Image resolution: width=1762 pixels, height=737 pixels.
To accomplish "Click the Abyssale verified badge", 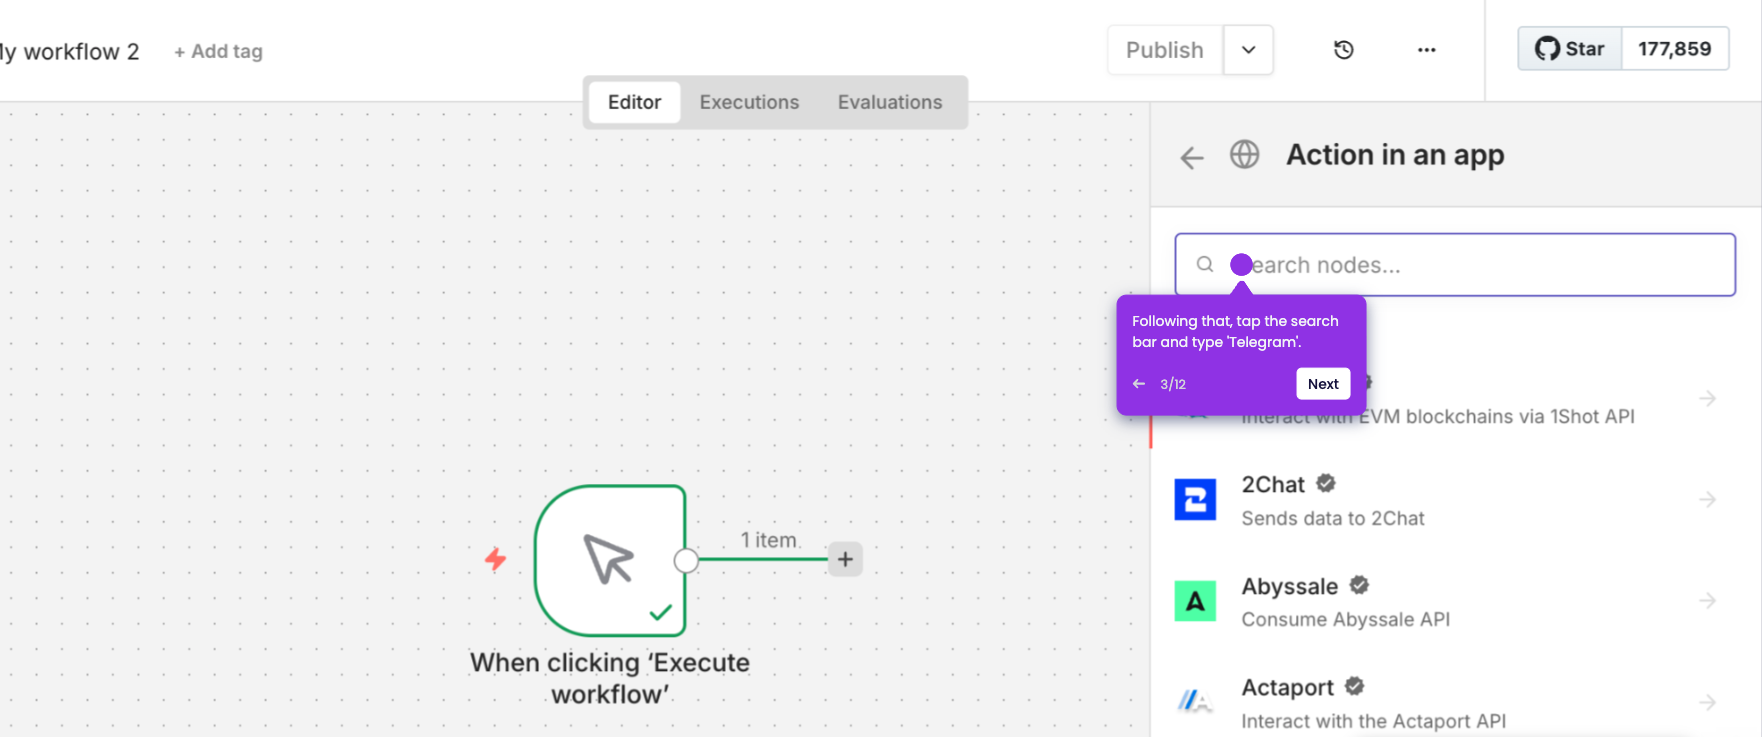I will coord(1359,585).
